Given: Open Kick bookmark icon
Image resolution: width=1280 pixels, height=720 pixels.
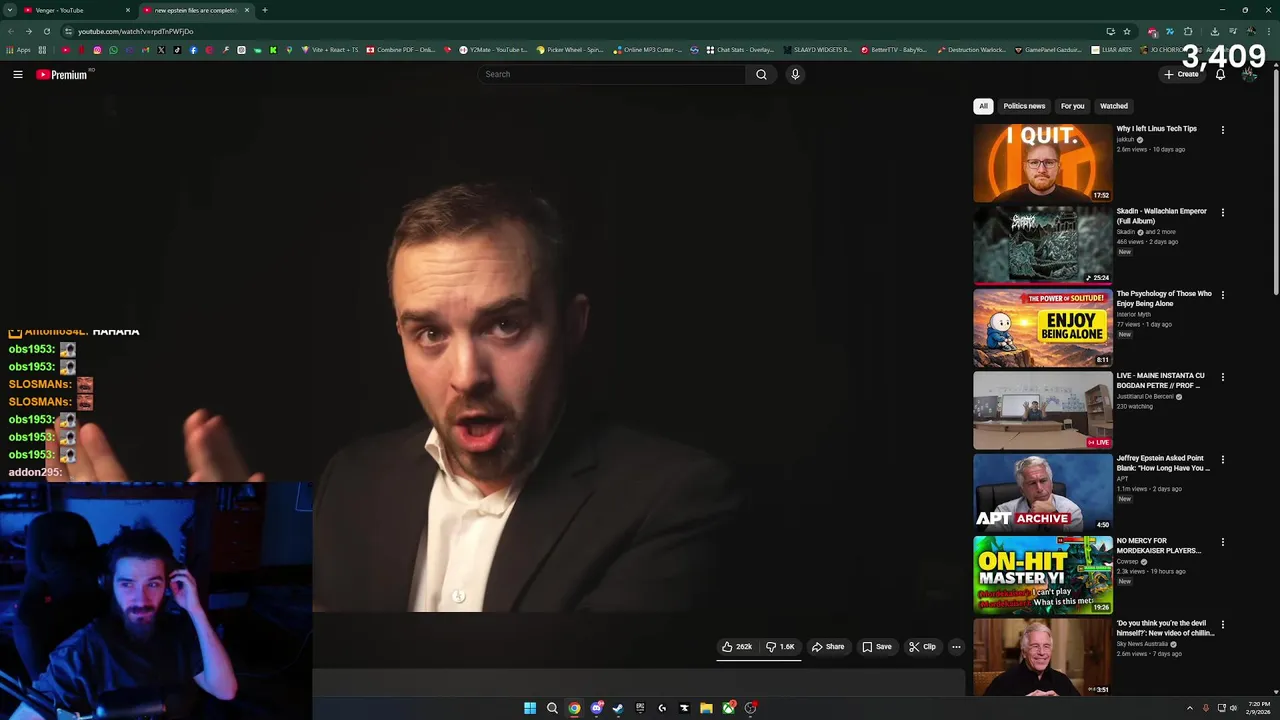Looking at the screenshot, I should tap(273, 50).
